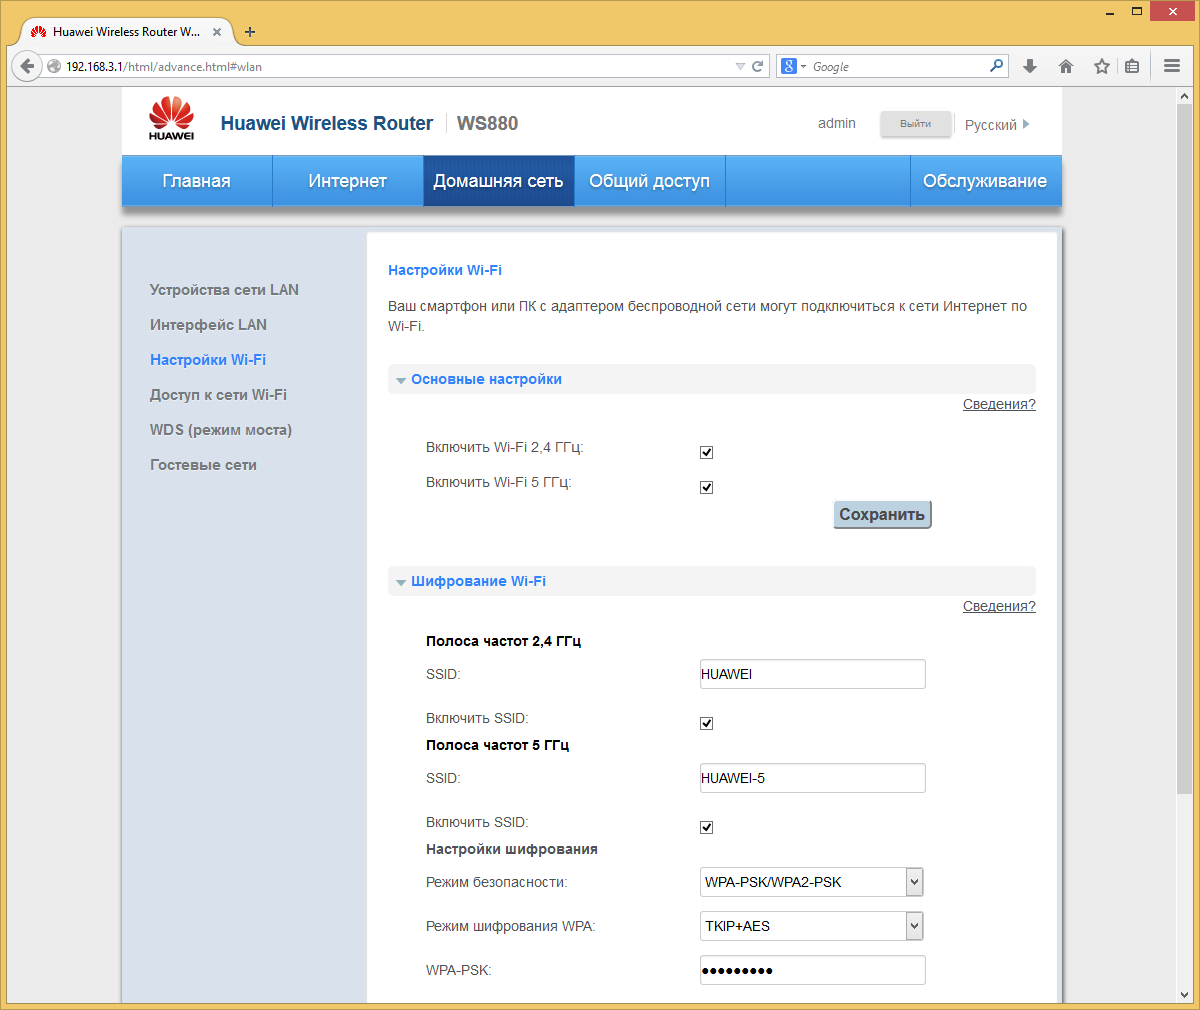Click the Полоса частот 5 ГГц heading
This screenshot has width=1200, height=1010.
click(497, 745)
